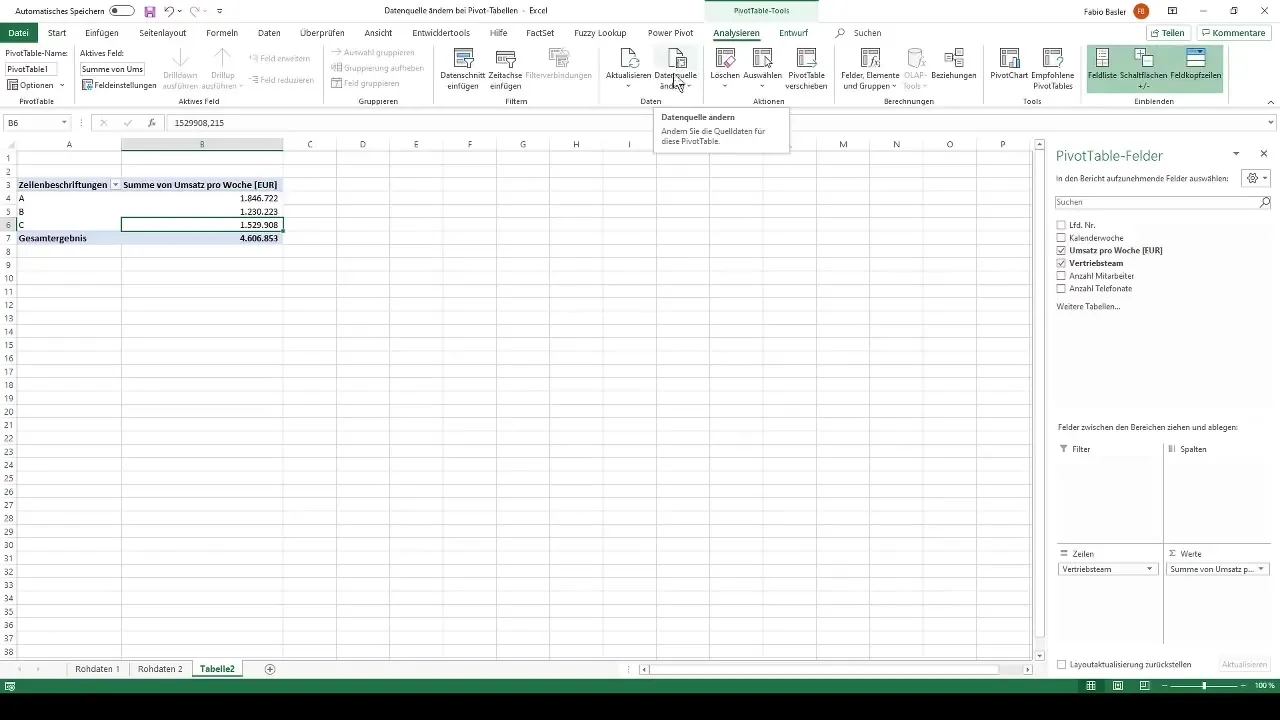This screenshot has height=720, width=1280.
Task: Open Summe von Umsatz dropdown in Werte
Action: click(1260, 569)
